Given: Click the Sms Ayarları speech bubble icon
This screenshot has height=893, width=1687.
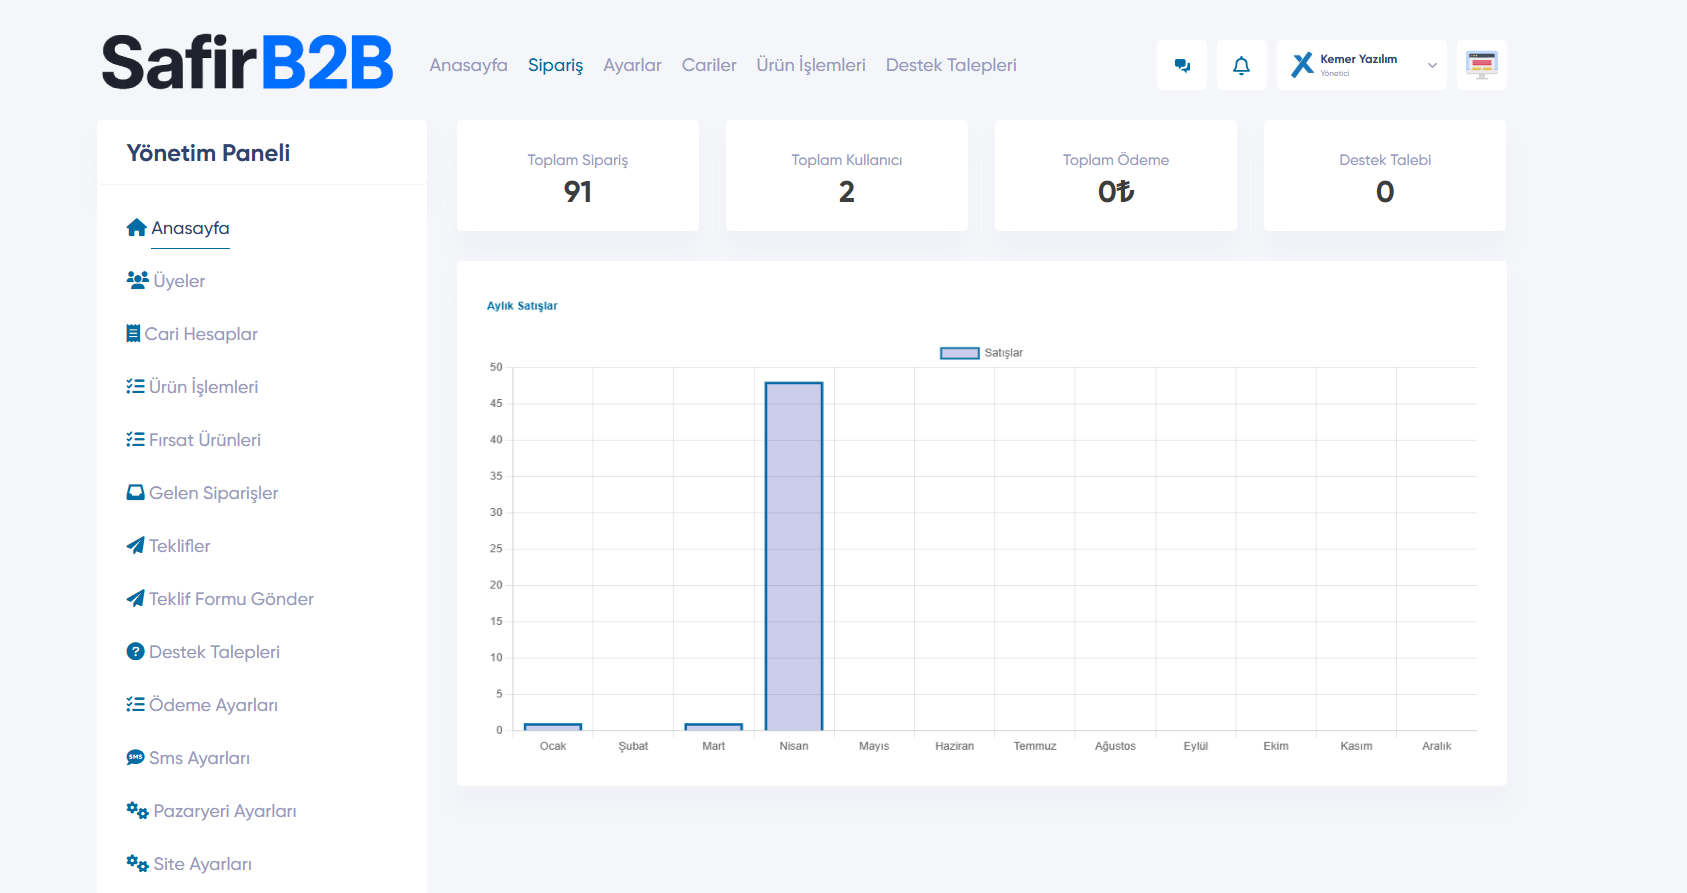Looking at the screenshot, I should (x=135, y=758).
